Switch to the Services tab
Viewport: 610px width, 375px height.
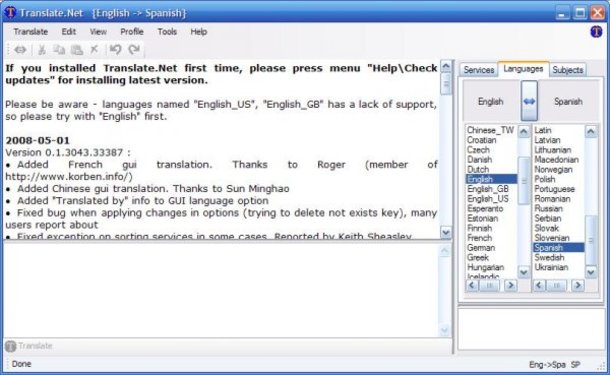479,70
